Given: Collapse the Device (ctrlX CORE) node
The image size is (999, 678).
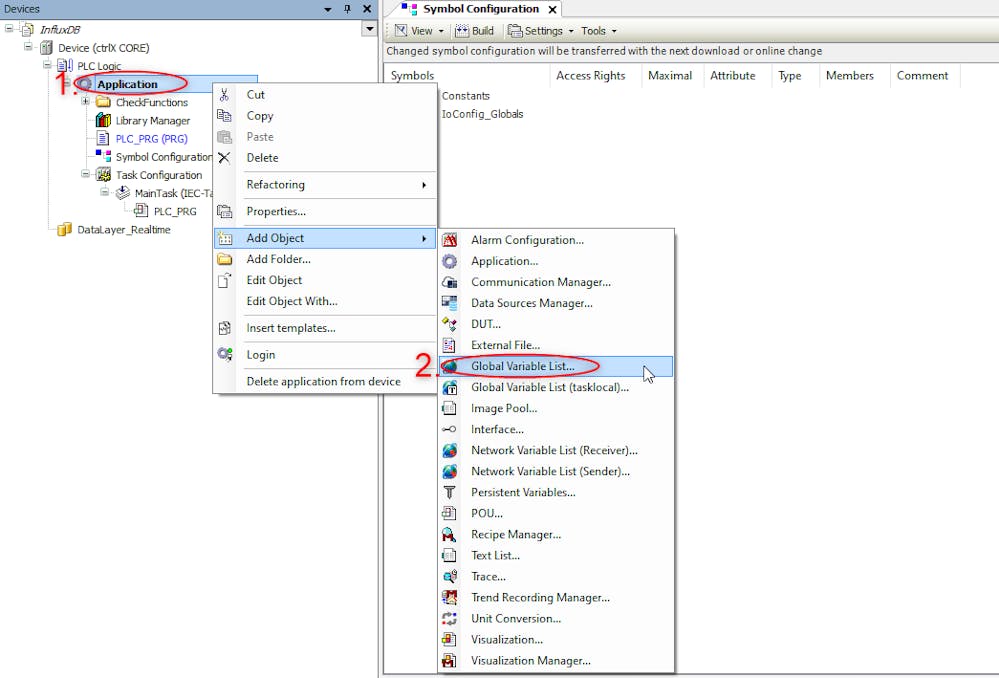Looking at the screenshot, I should point(28,47).
